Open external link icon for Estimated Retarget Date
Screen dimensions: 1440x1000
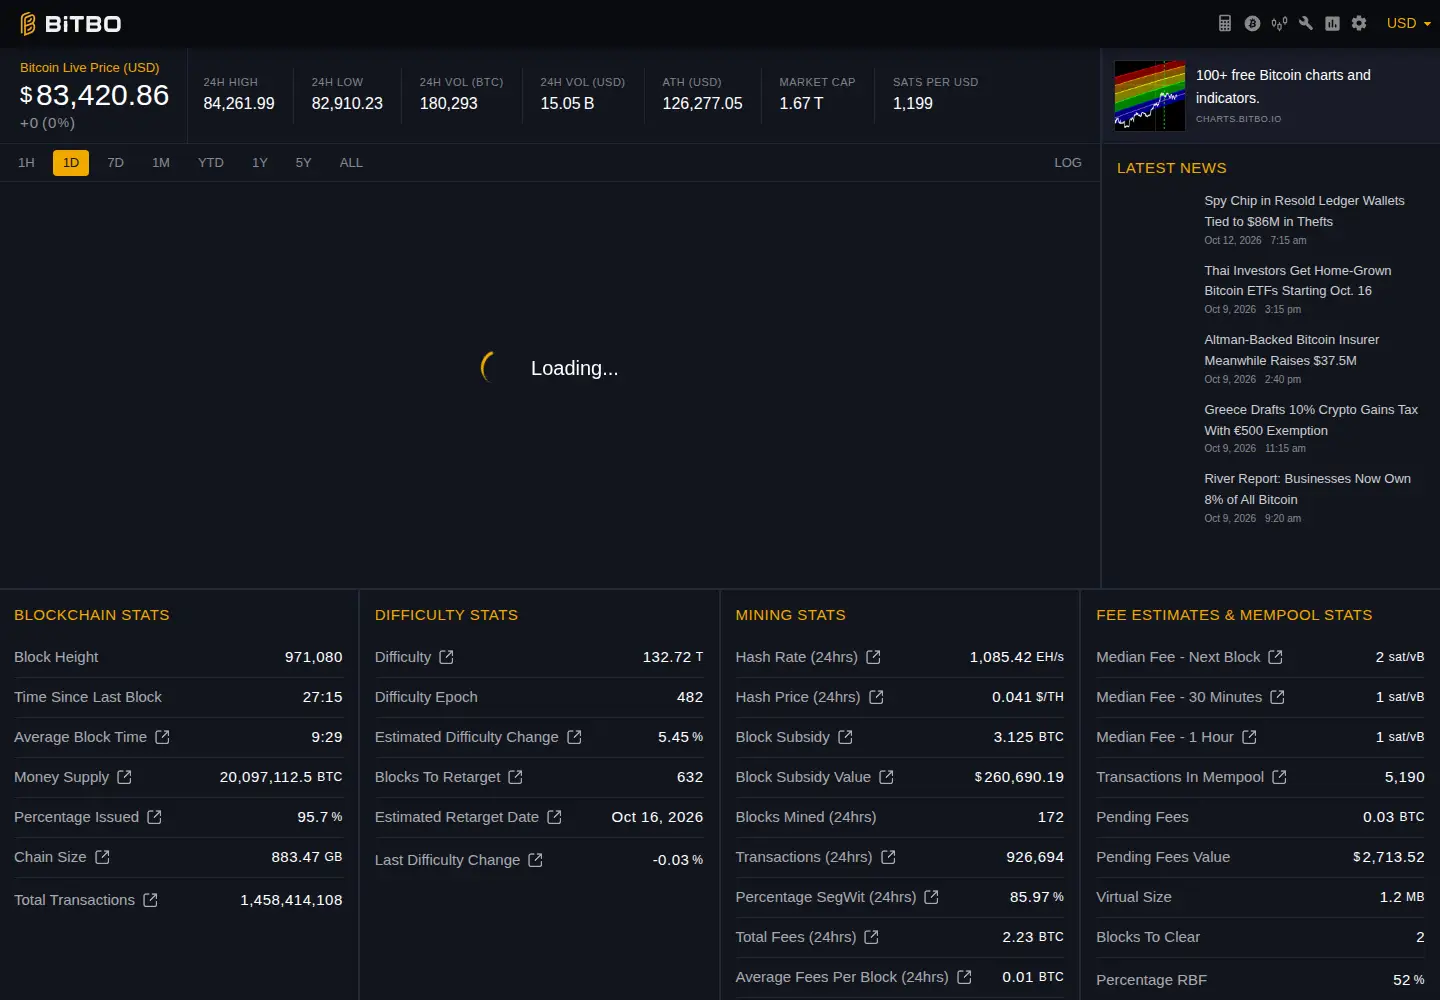coord(554,817)
